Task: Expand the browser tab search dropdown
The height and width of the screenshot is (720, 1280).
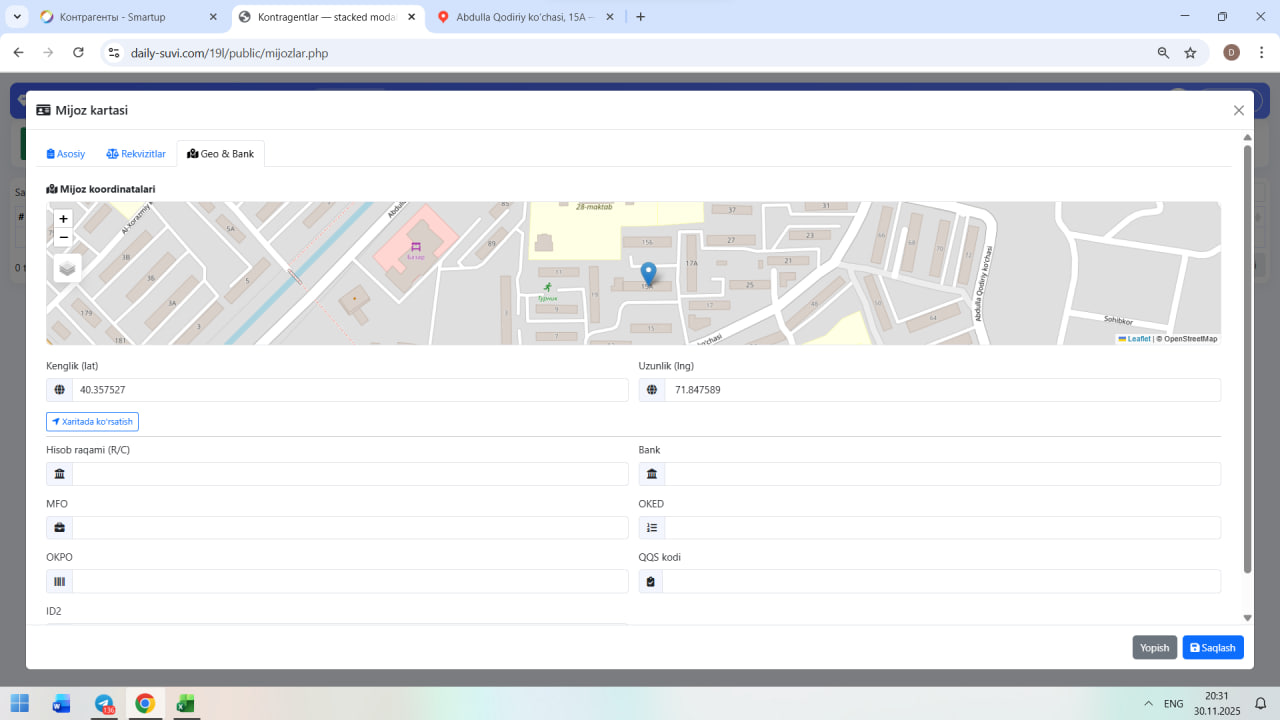Action: coord(17,17)
